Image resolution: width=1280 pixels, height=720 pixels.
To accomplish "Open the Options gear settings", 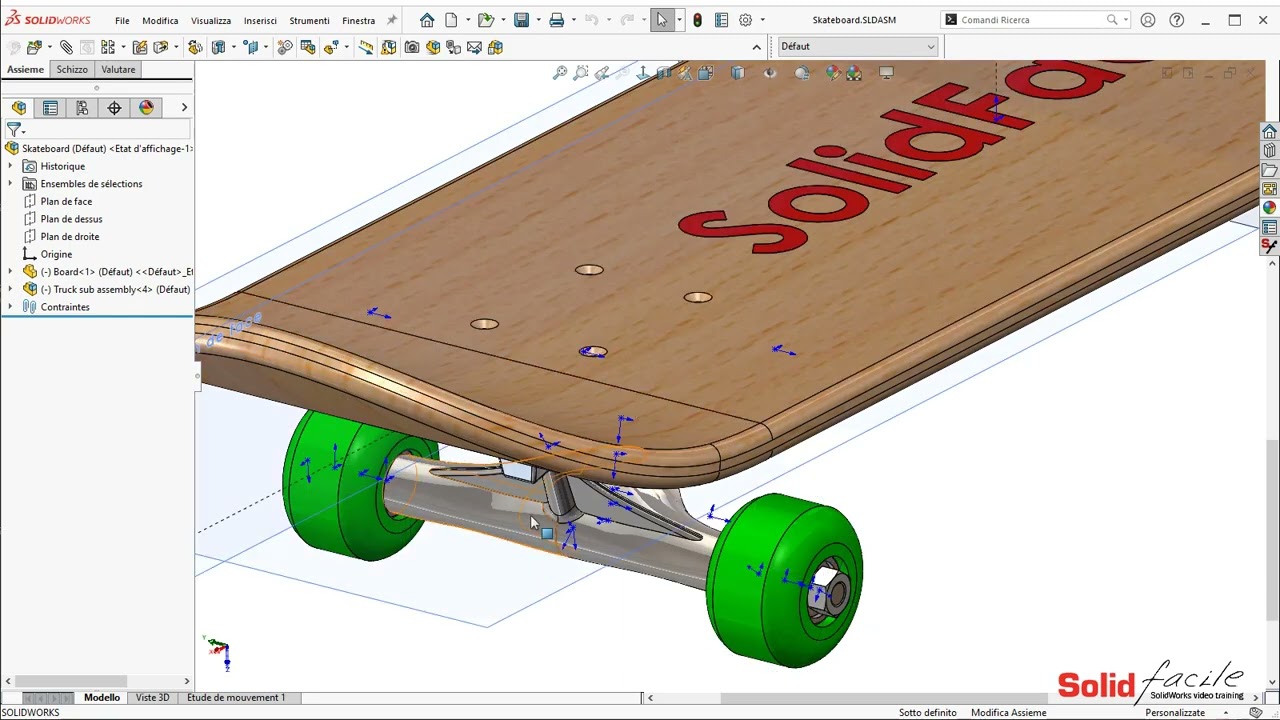I will tap(745, 20).
